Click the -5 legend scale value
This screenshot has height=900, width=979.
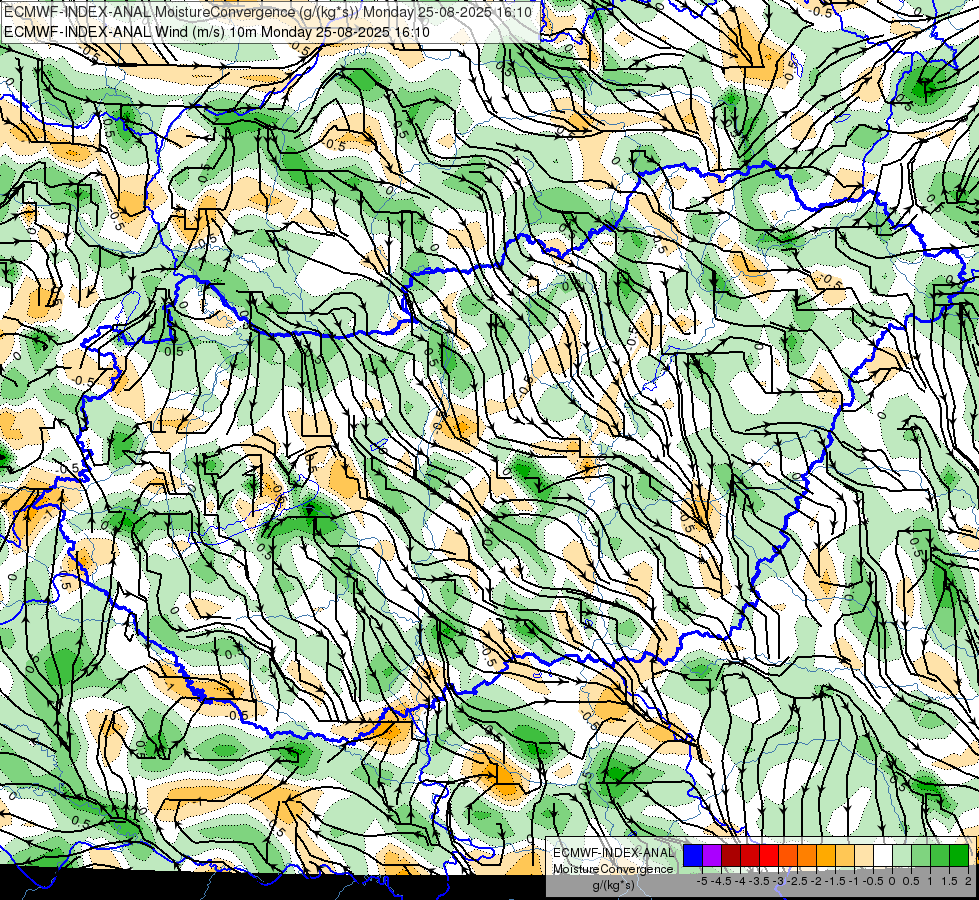click(x=702, y=881)
